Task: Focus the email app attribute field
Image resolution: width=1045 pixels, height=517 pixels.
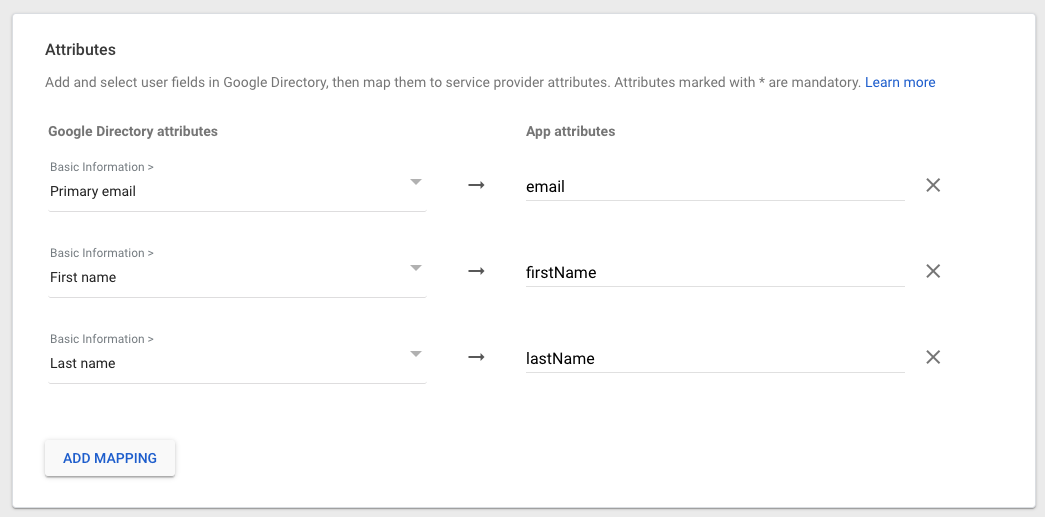Action: coord(714,186)
